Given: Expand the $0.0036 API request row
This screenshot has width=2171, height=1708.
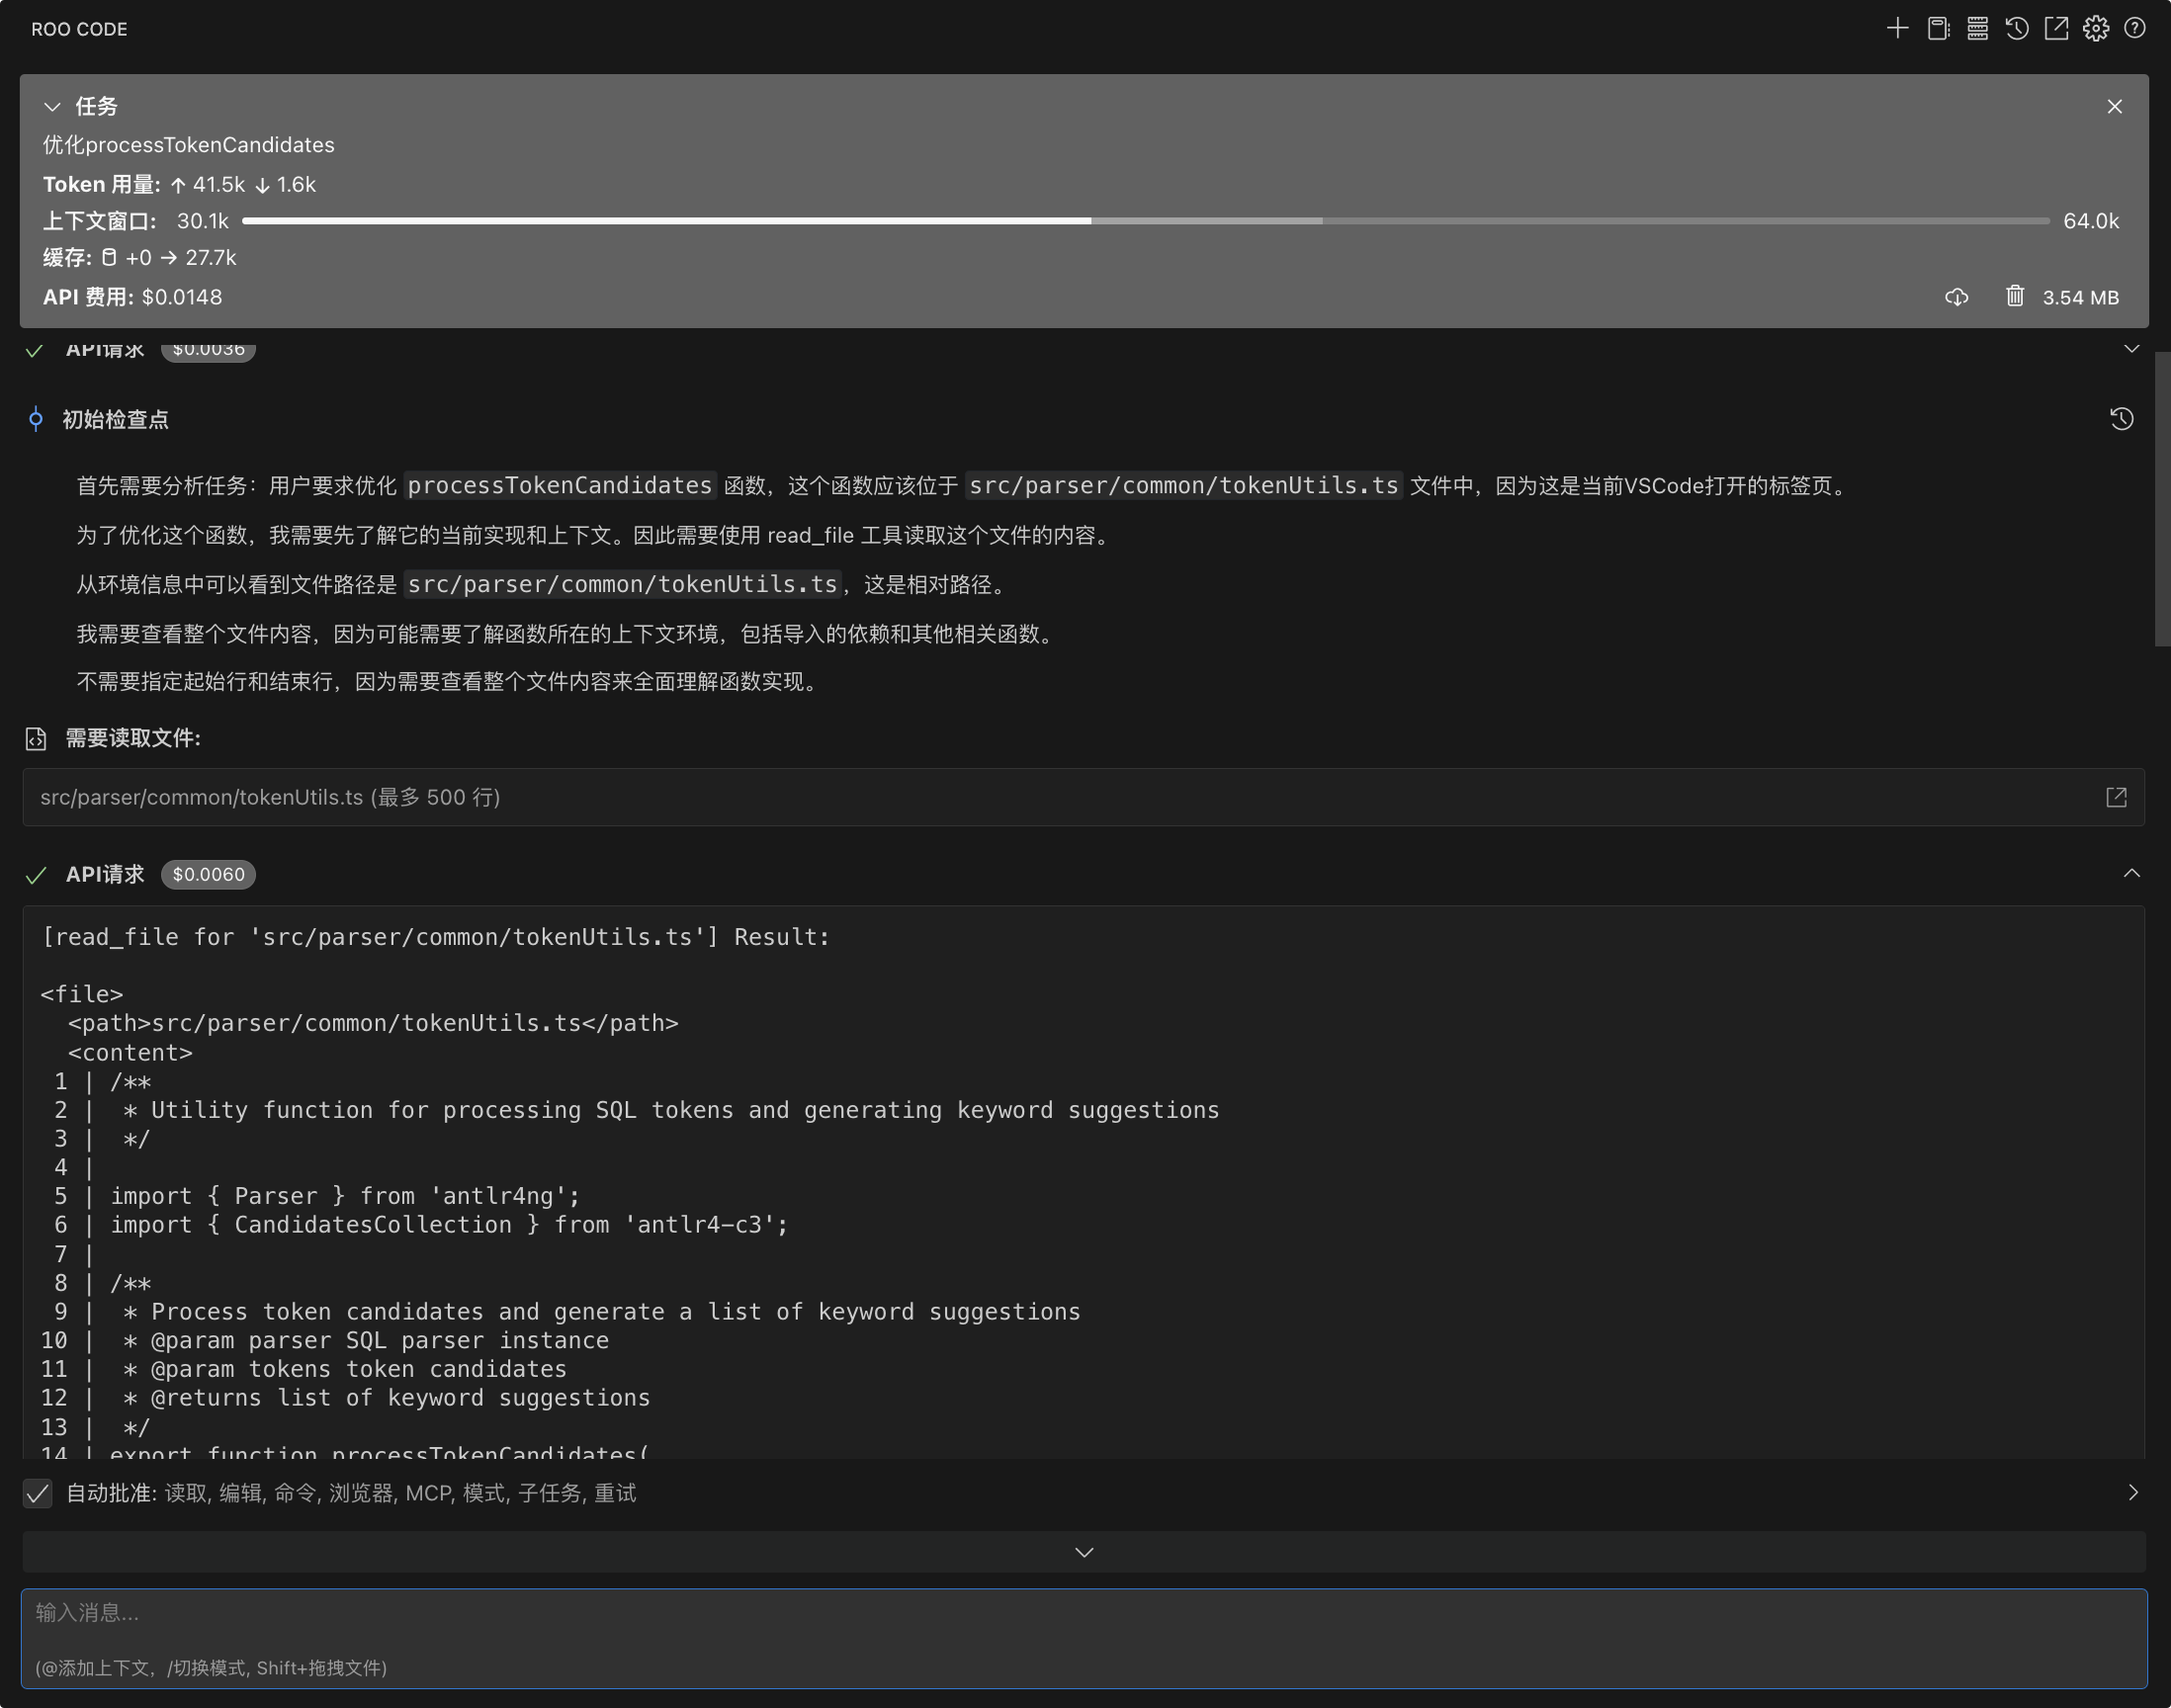Looking at the screenshot, I should click(2131, 349).
